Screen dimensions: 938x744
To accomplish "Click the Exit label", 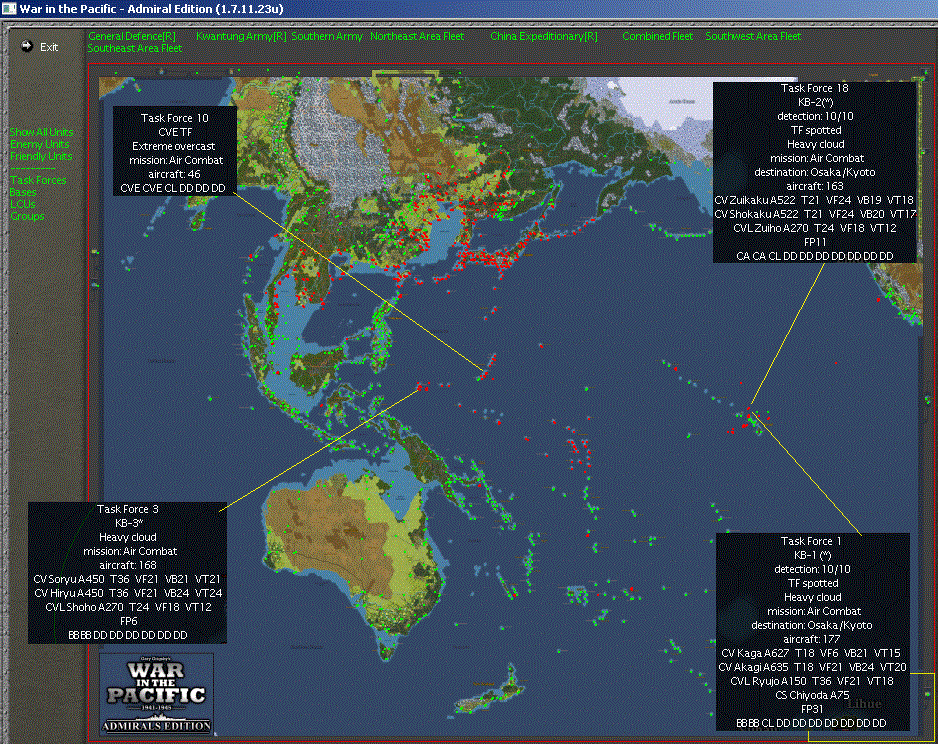I will click(x=49, y=47).
